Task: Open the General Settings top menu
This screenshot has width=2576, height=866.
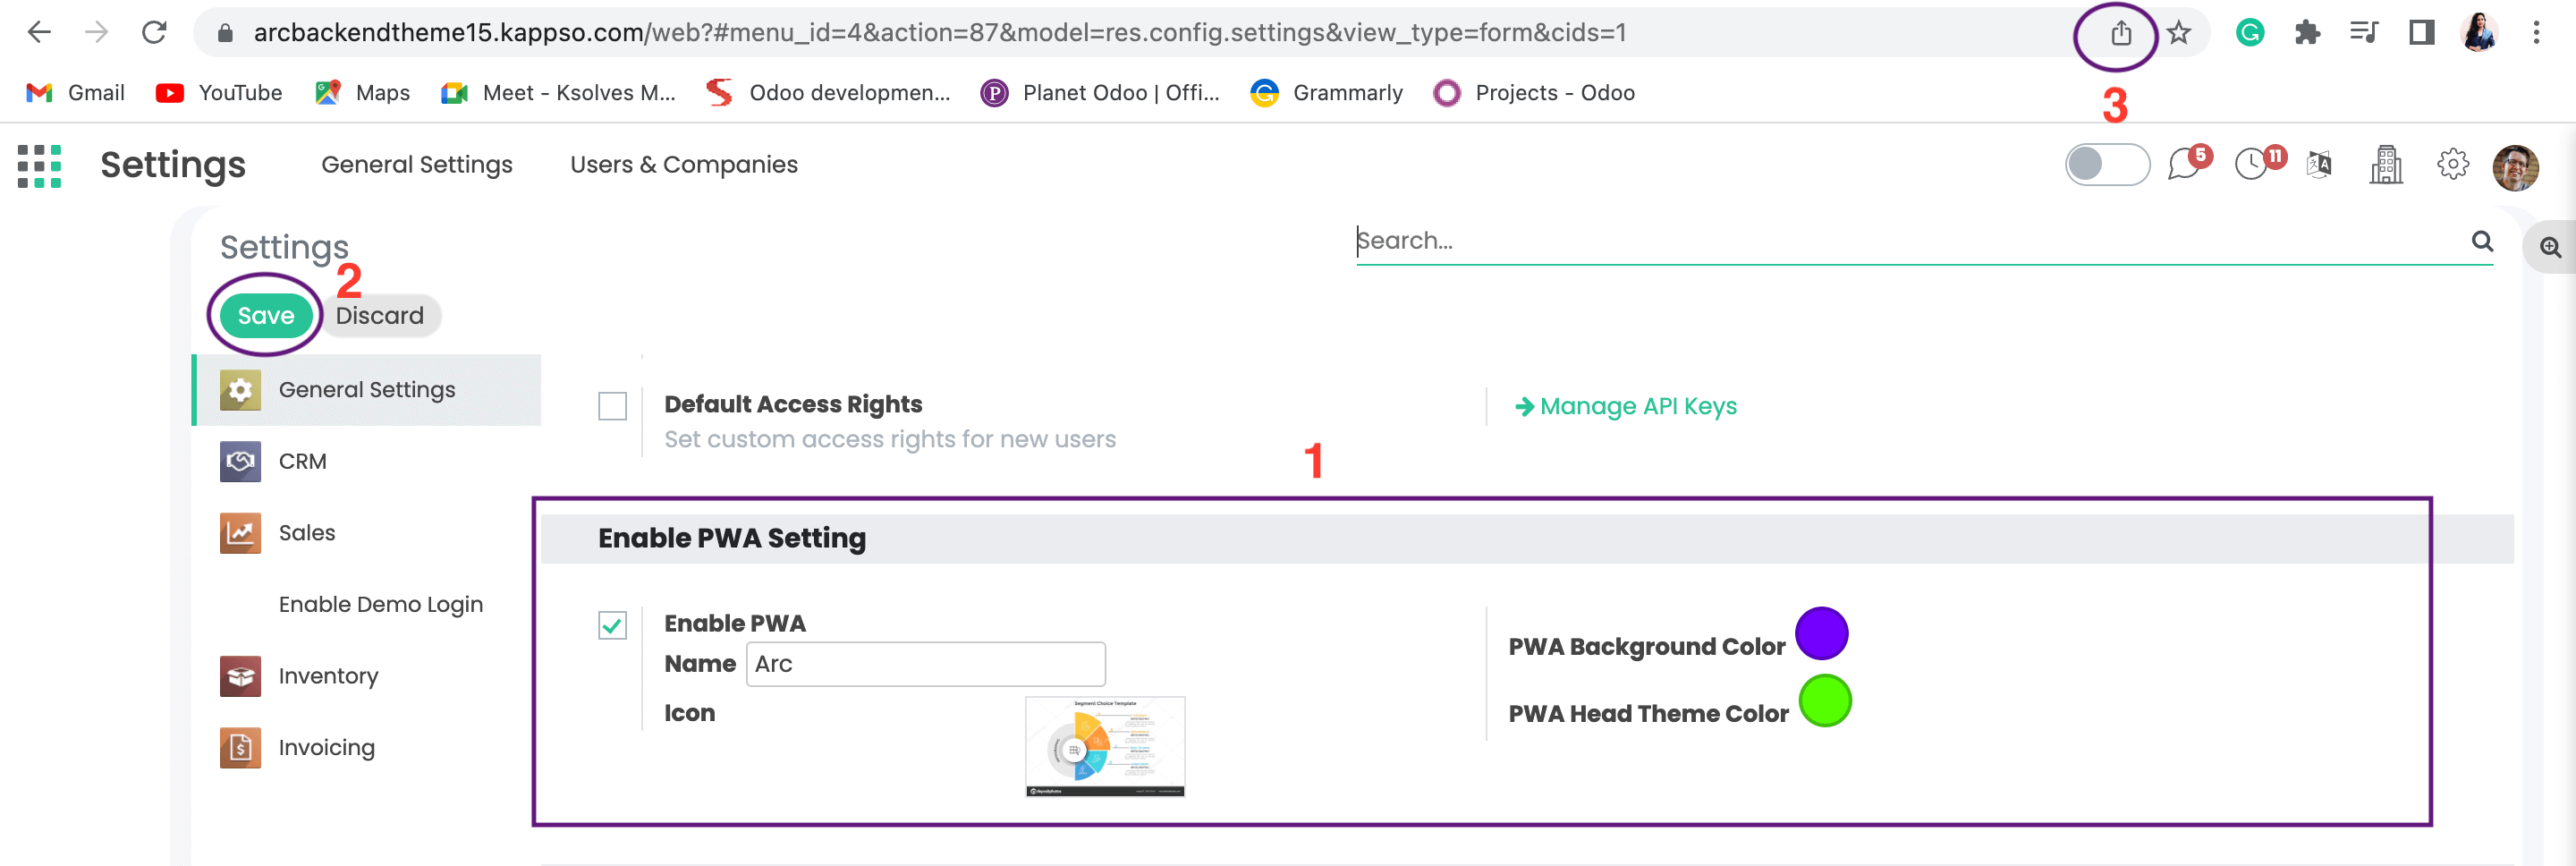Action: pos(416,165)
